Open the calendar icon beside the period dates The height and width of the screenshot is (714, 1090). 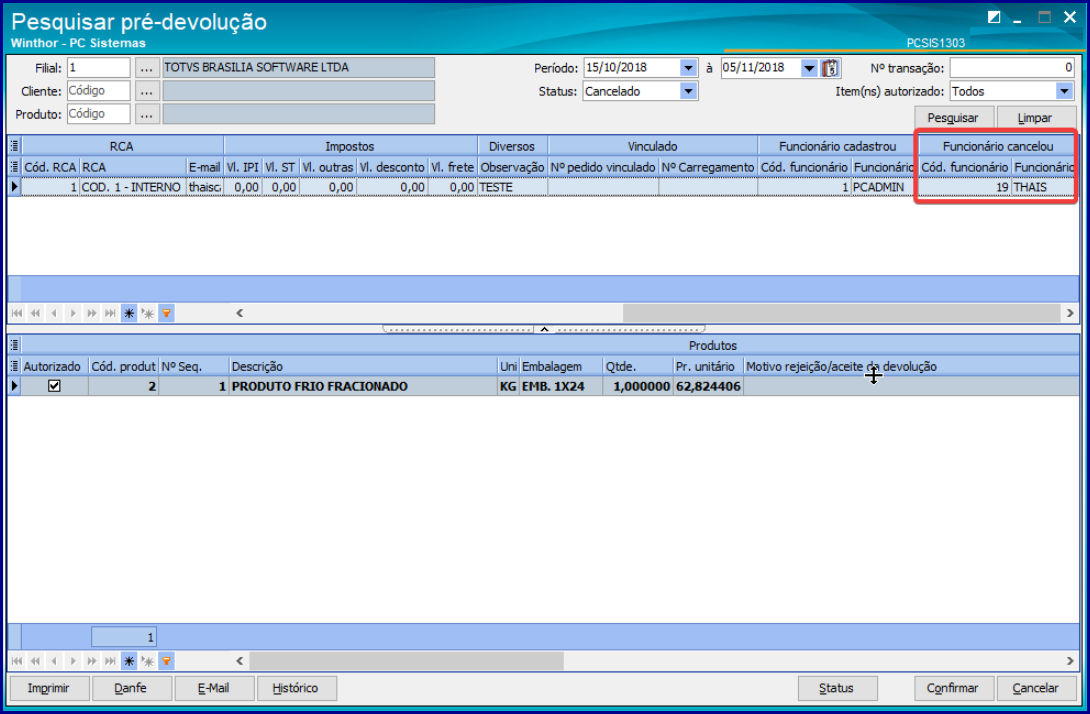(x=830, y=68)
